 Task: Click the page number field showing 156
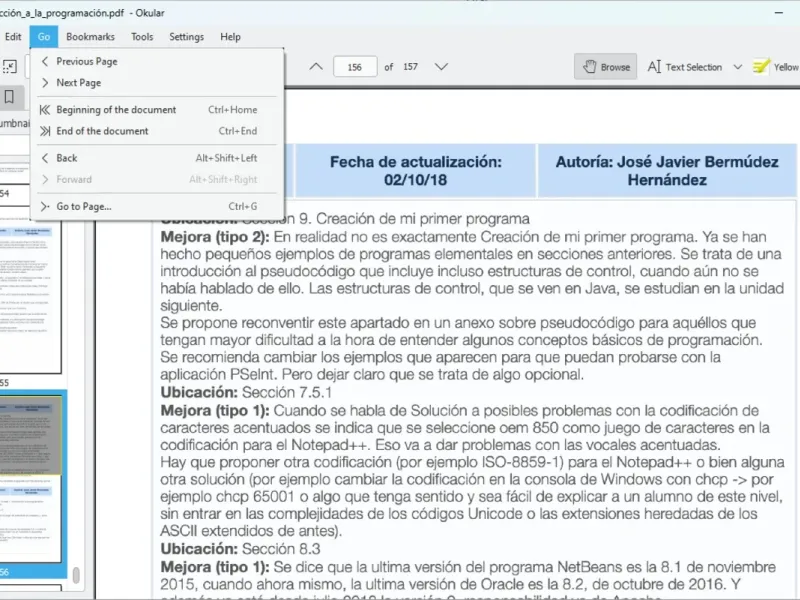pos(355,67)
